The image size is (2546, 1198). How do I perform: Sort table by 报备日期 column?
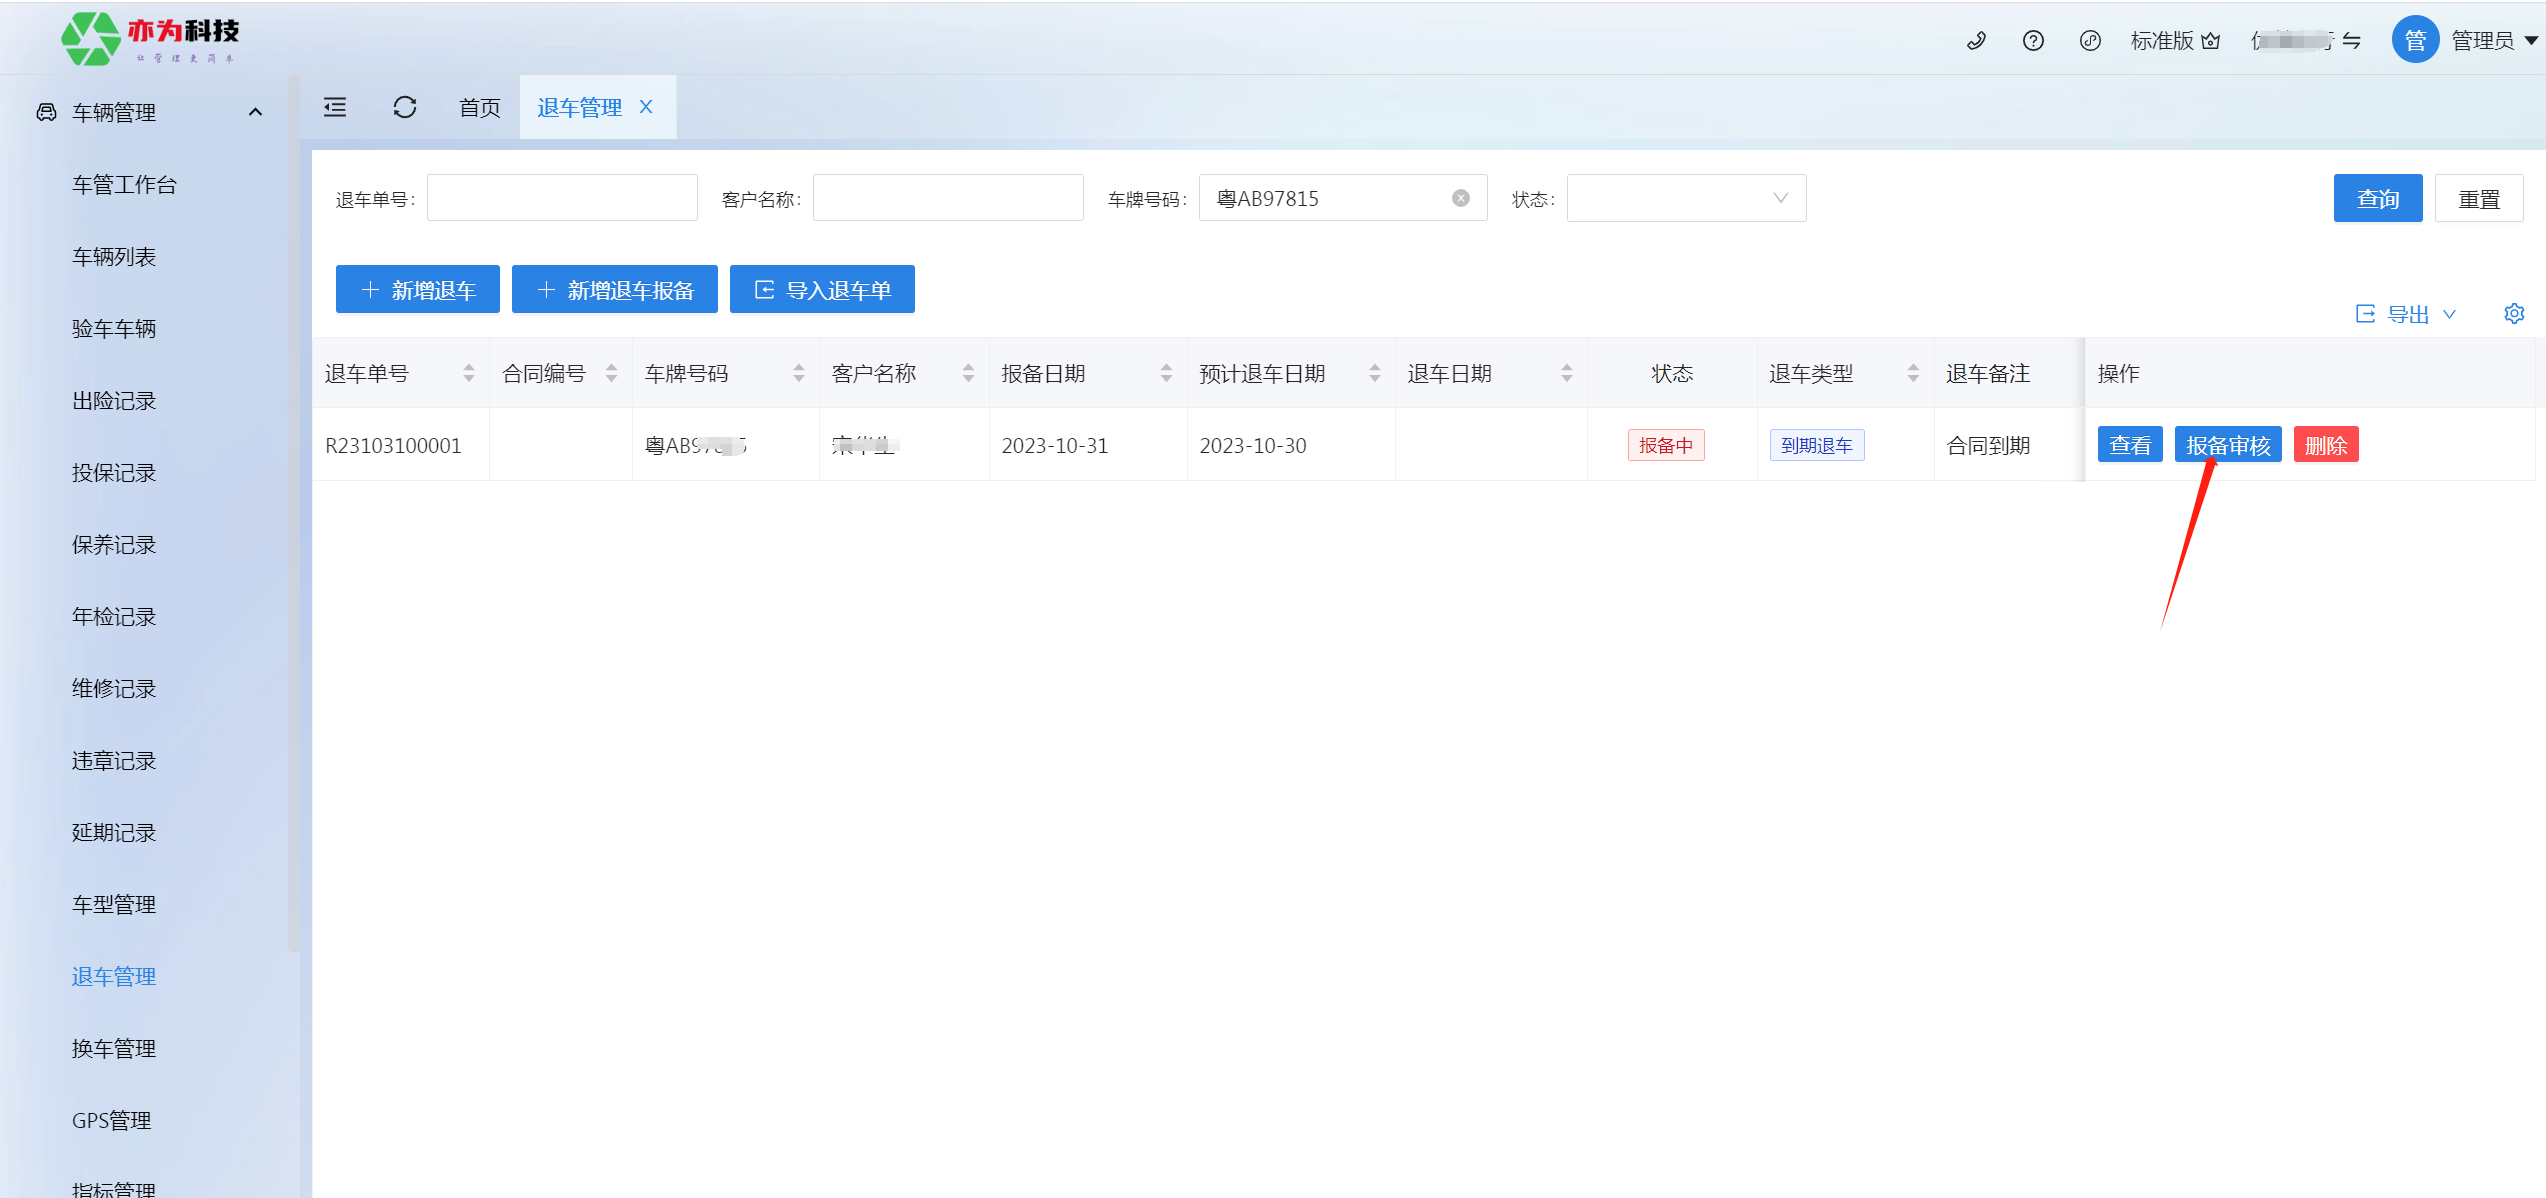point(1166,373)
